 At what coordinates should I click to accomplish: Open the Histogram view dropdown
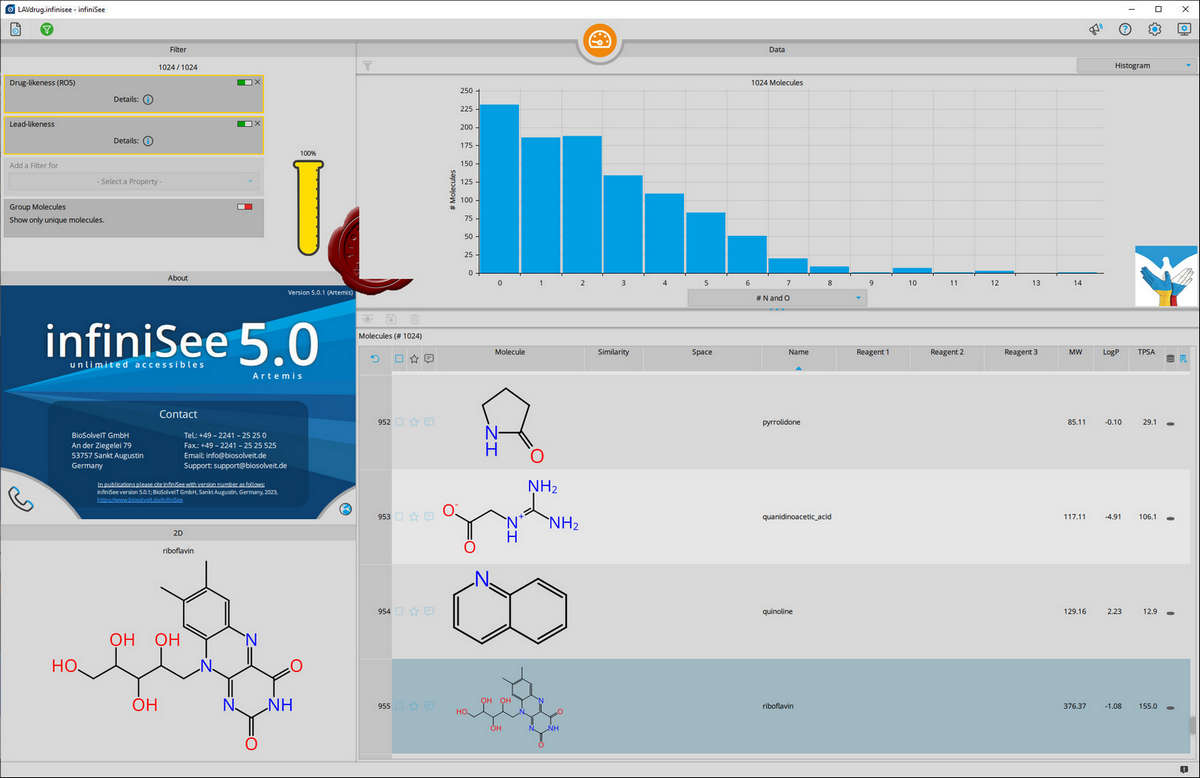[1137, 66]
